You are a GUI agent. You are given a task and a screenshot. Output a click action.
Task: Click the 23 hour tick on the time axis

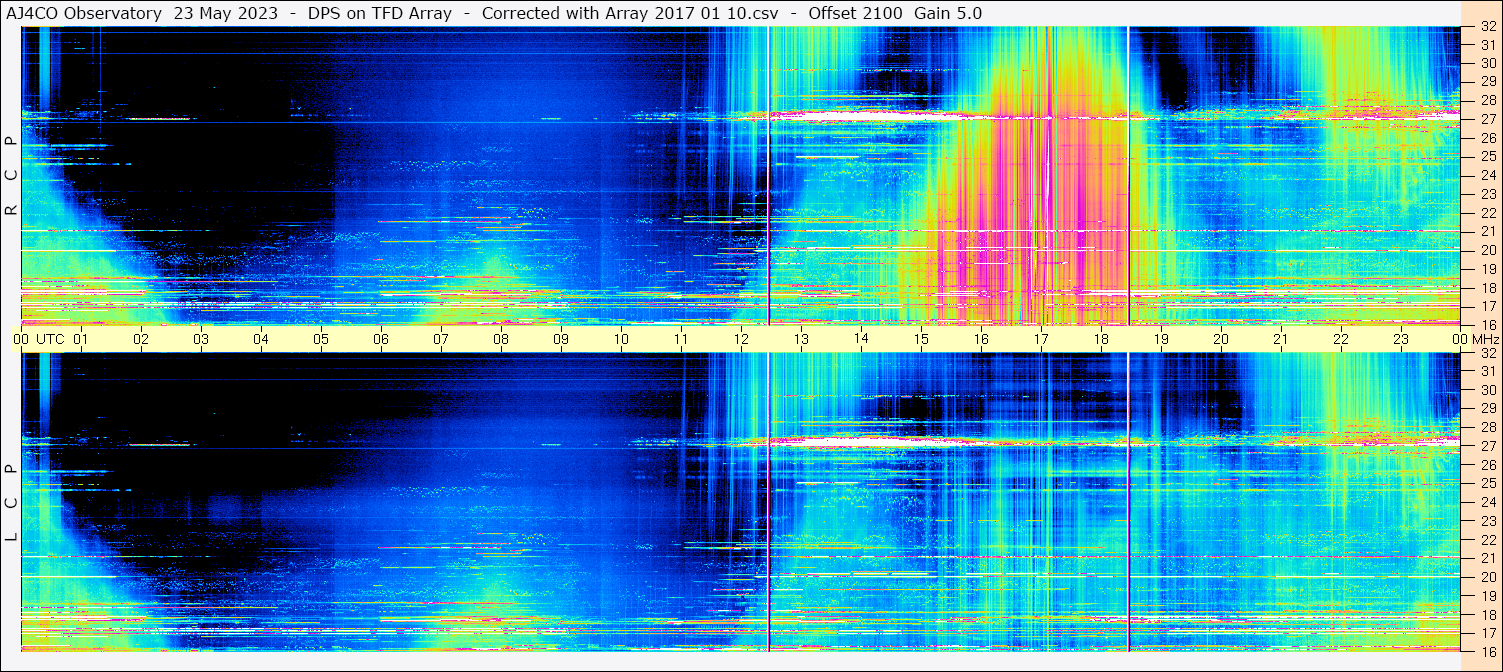tap(1401, 339)
